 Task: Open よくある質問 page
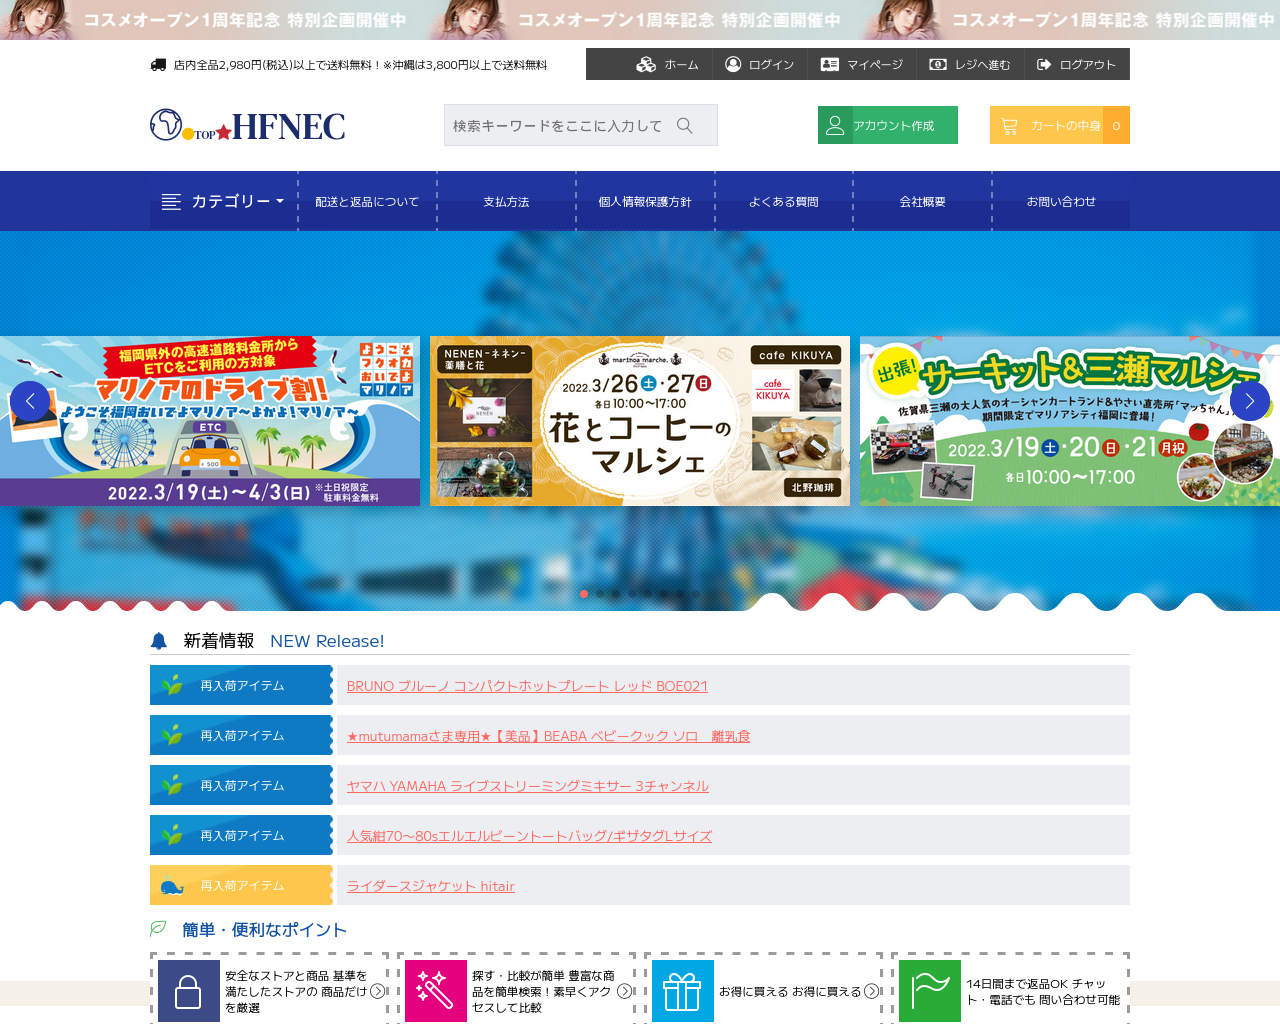coord(784,202)
